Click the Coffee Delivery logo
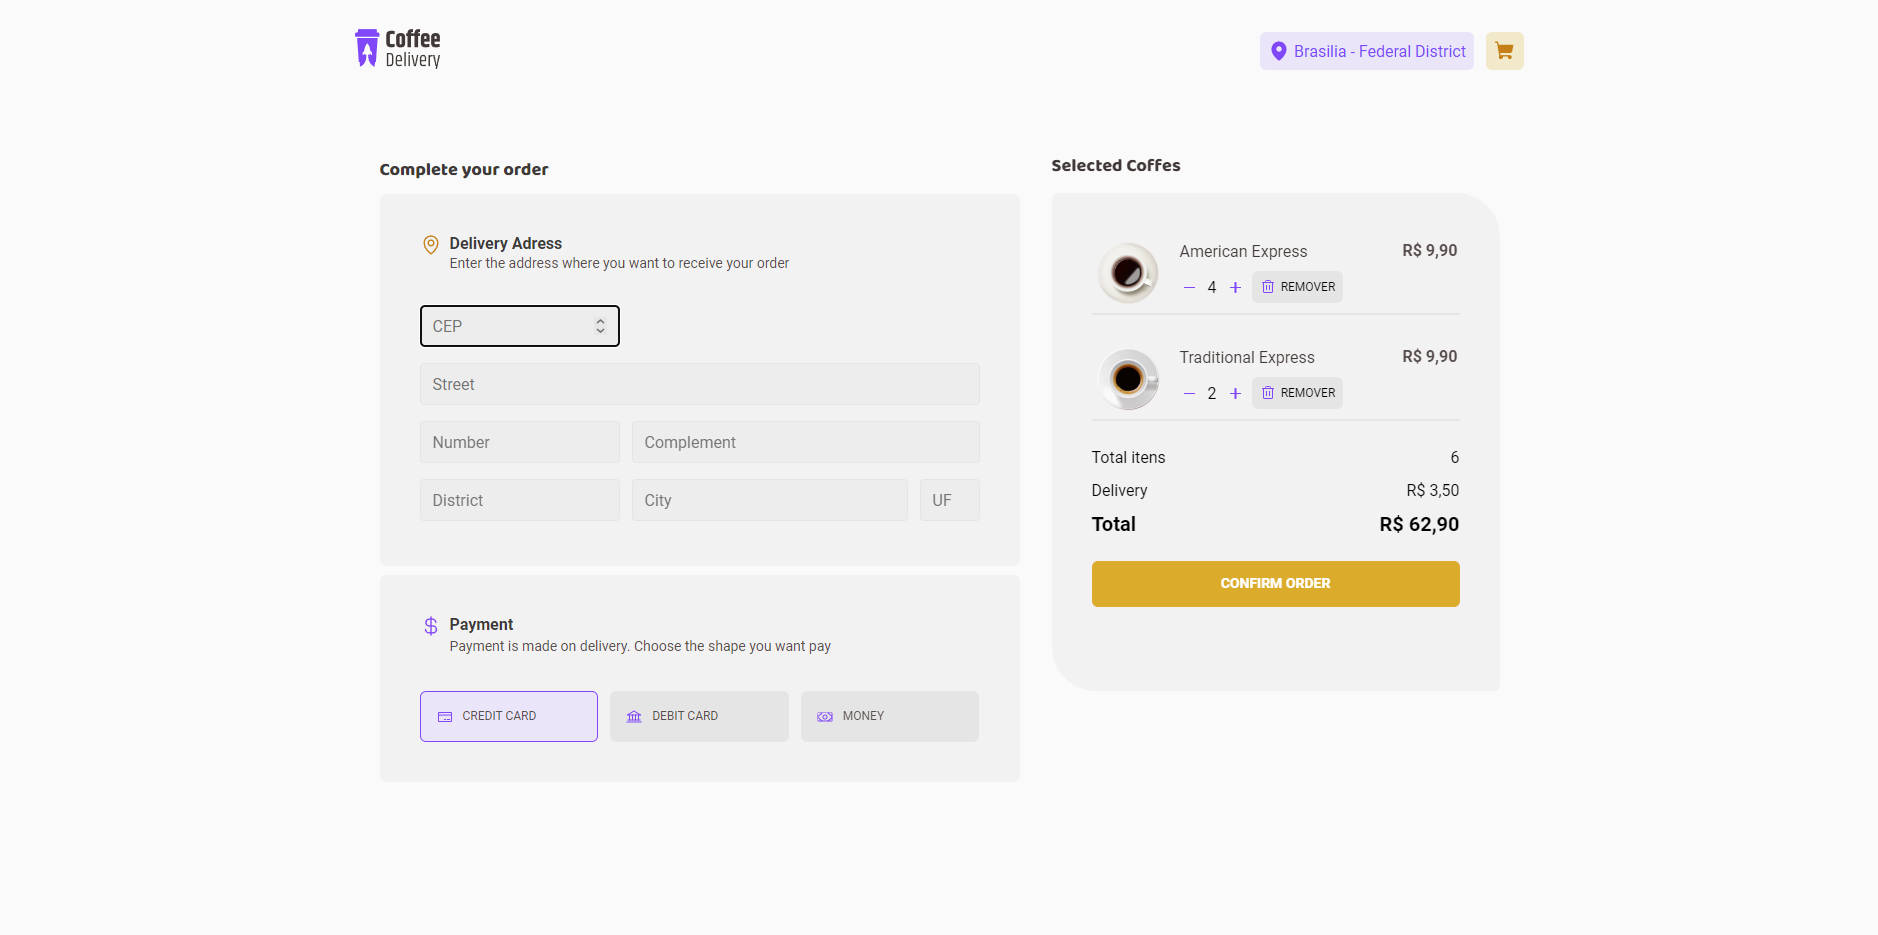Screen dimensions: 1878x935 coord(398,49)
